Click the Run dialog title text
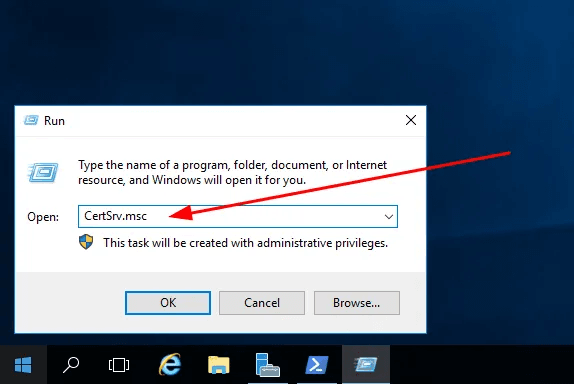This screenshot has width=574, height=384. tap(54, 121)
